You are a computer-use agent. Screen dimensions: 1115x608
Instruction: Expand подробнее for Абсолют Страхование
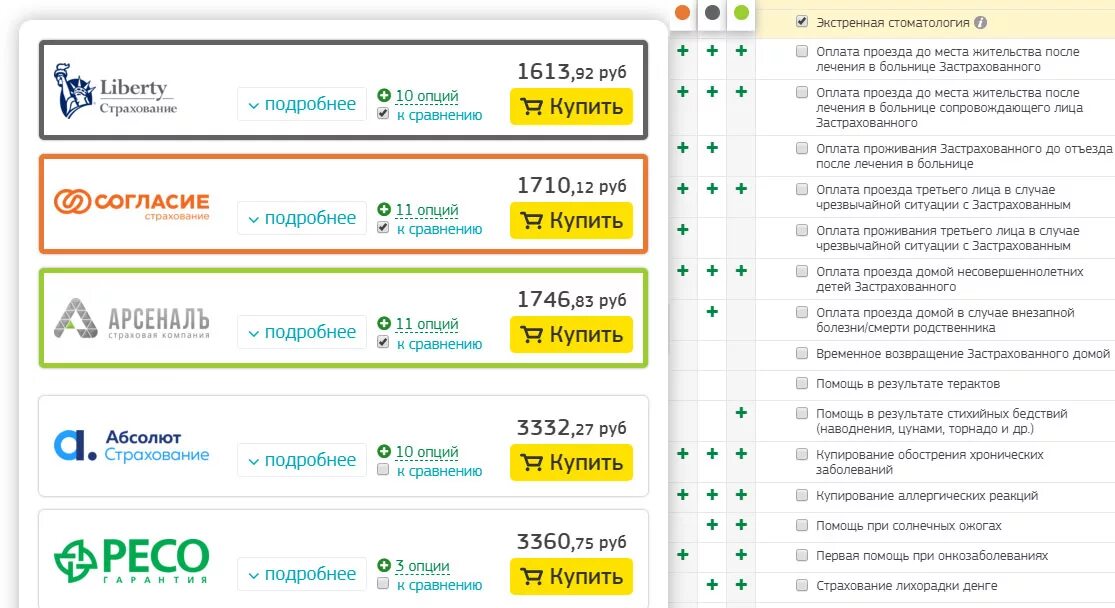302,460
